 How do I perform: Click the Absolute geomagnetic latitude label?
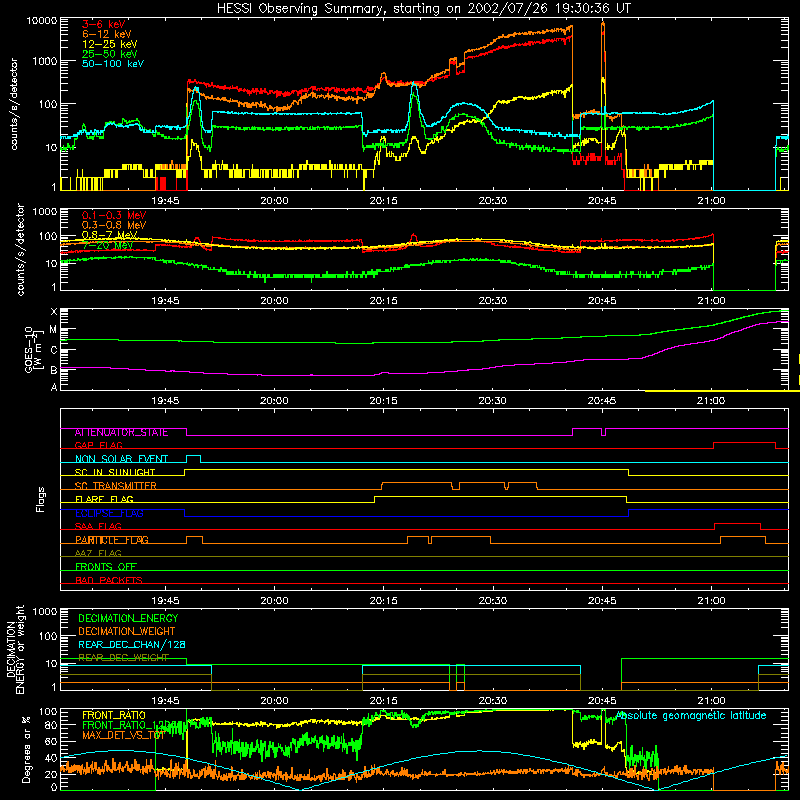click(x=691, y=716)
